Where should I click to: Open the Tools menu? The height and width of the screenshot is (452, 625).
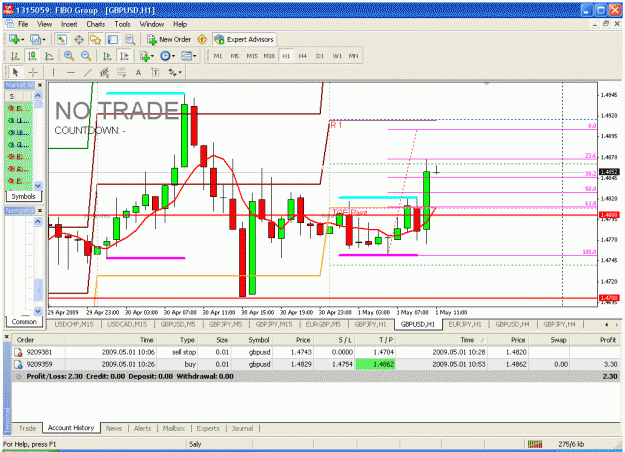point(122,24)
